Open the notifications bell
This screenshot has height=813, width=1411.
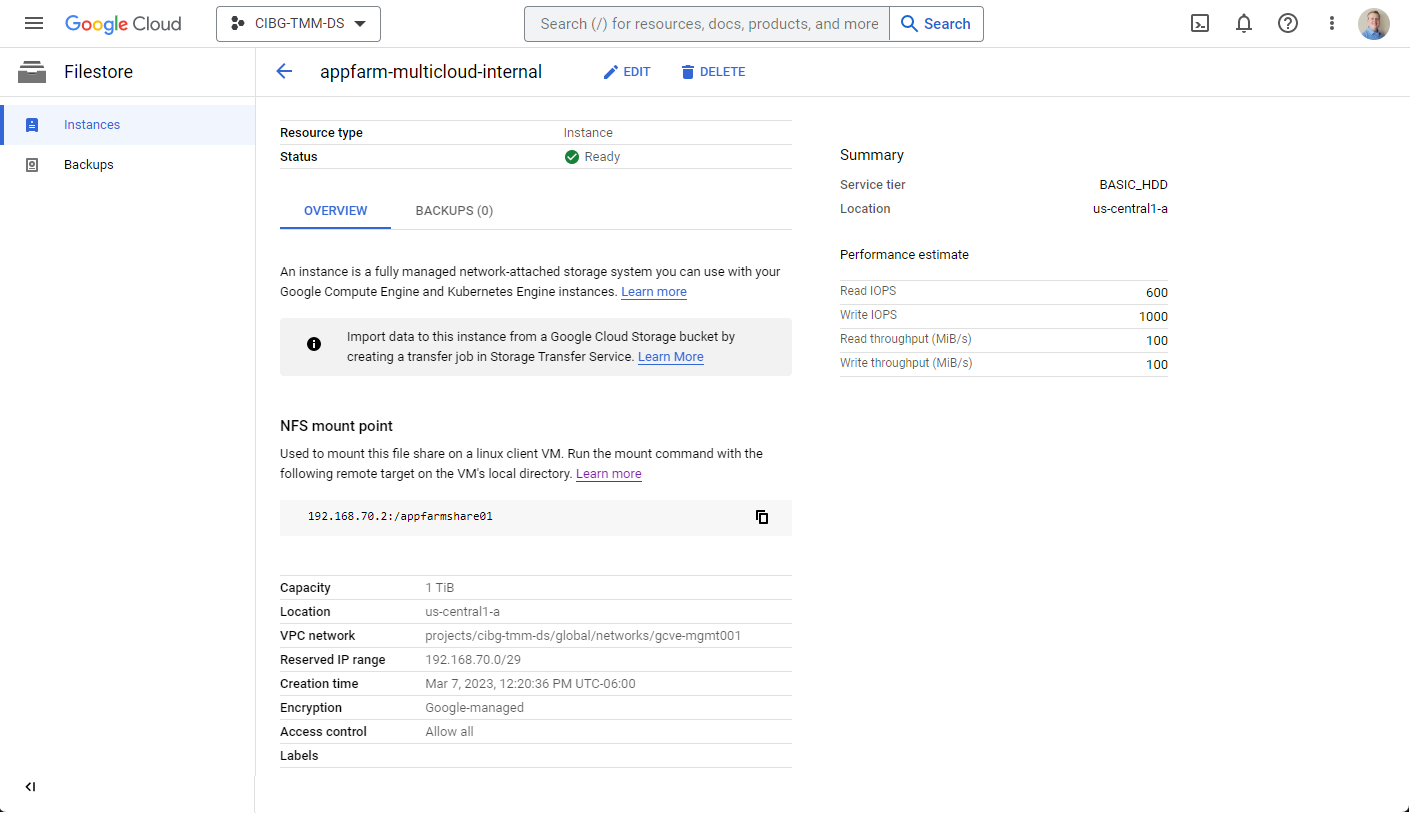[1244, 24]
